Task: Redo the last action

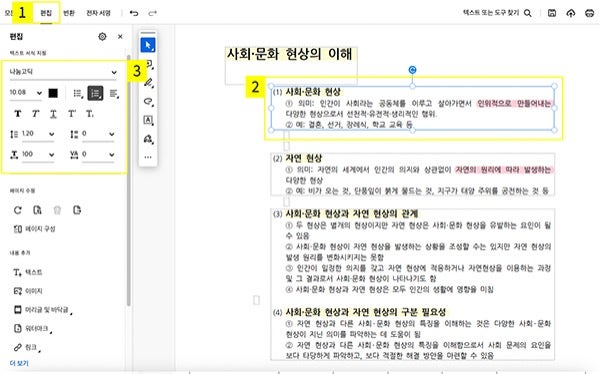Action: pos(152,13)
